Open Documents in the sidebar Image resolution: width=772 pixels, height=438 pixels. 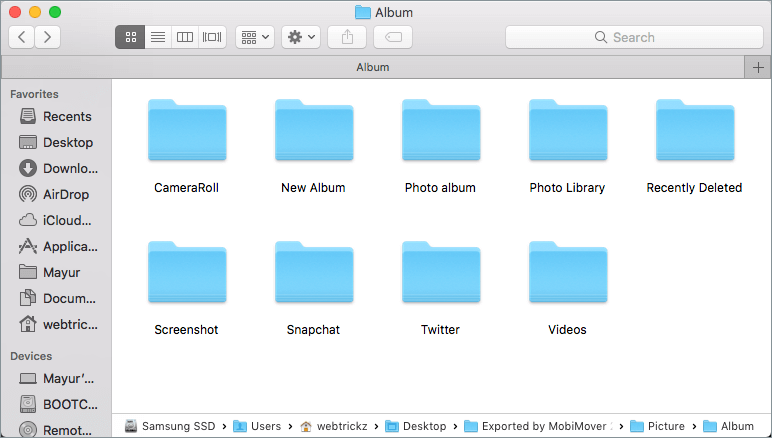58,298
